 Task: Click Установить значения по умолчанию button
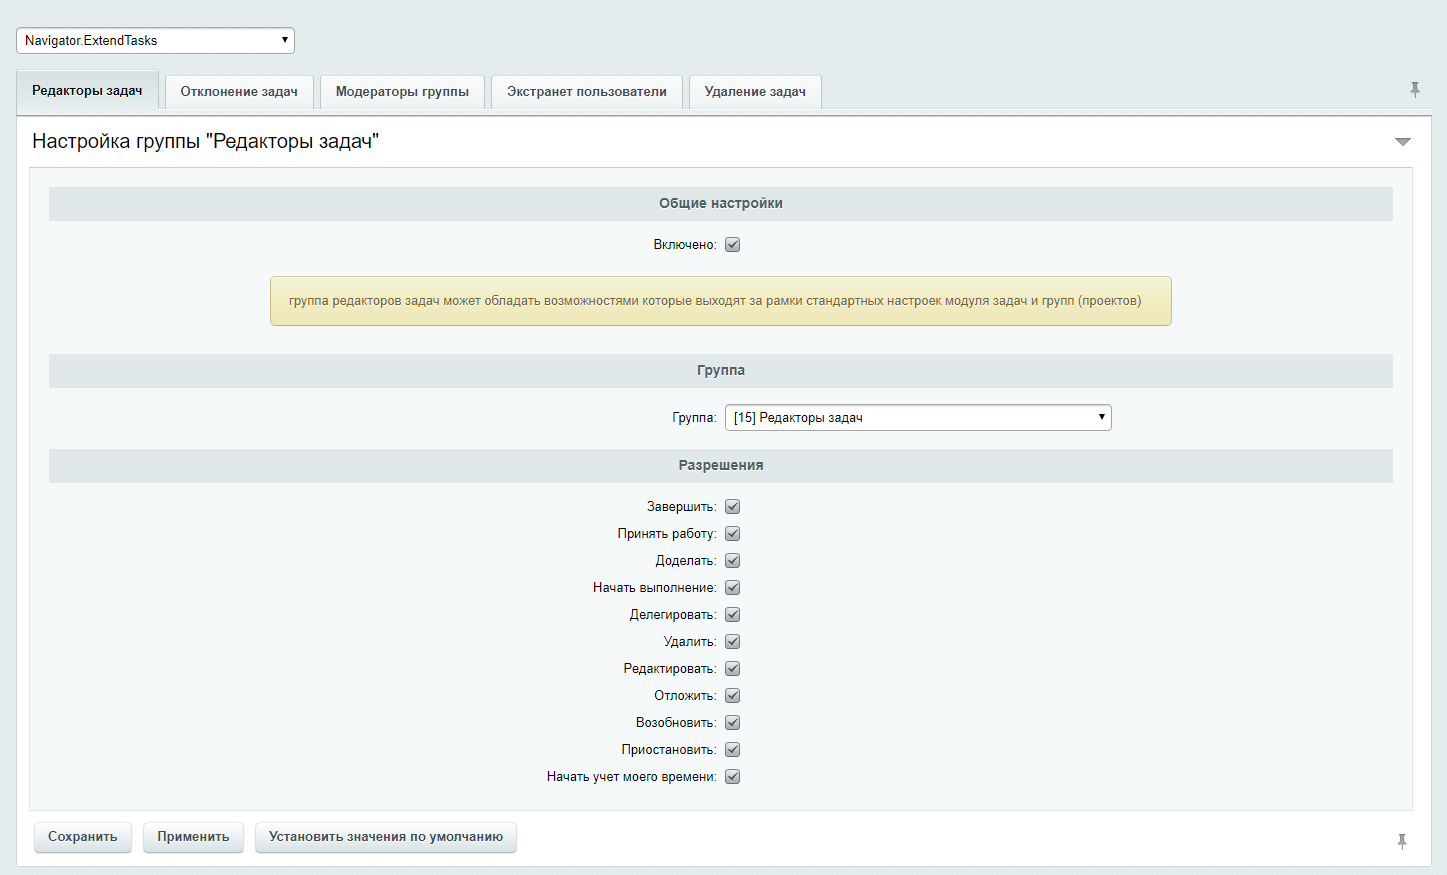click(386, 837)
